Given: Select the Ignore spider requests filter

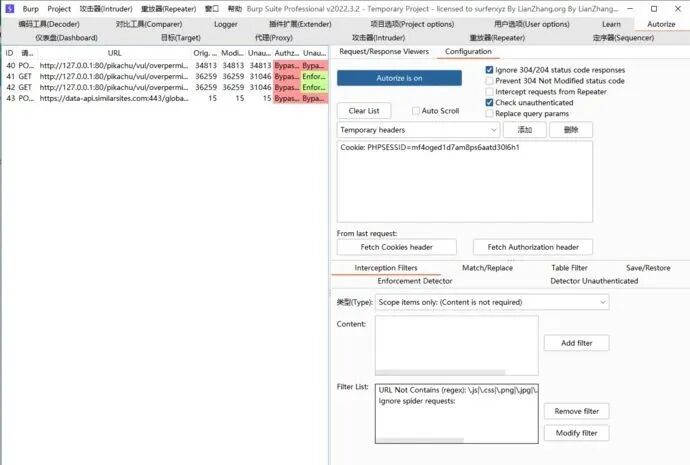Looking at the screenshot, I should click(x=457, y=401).
